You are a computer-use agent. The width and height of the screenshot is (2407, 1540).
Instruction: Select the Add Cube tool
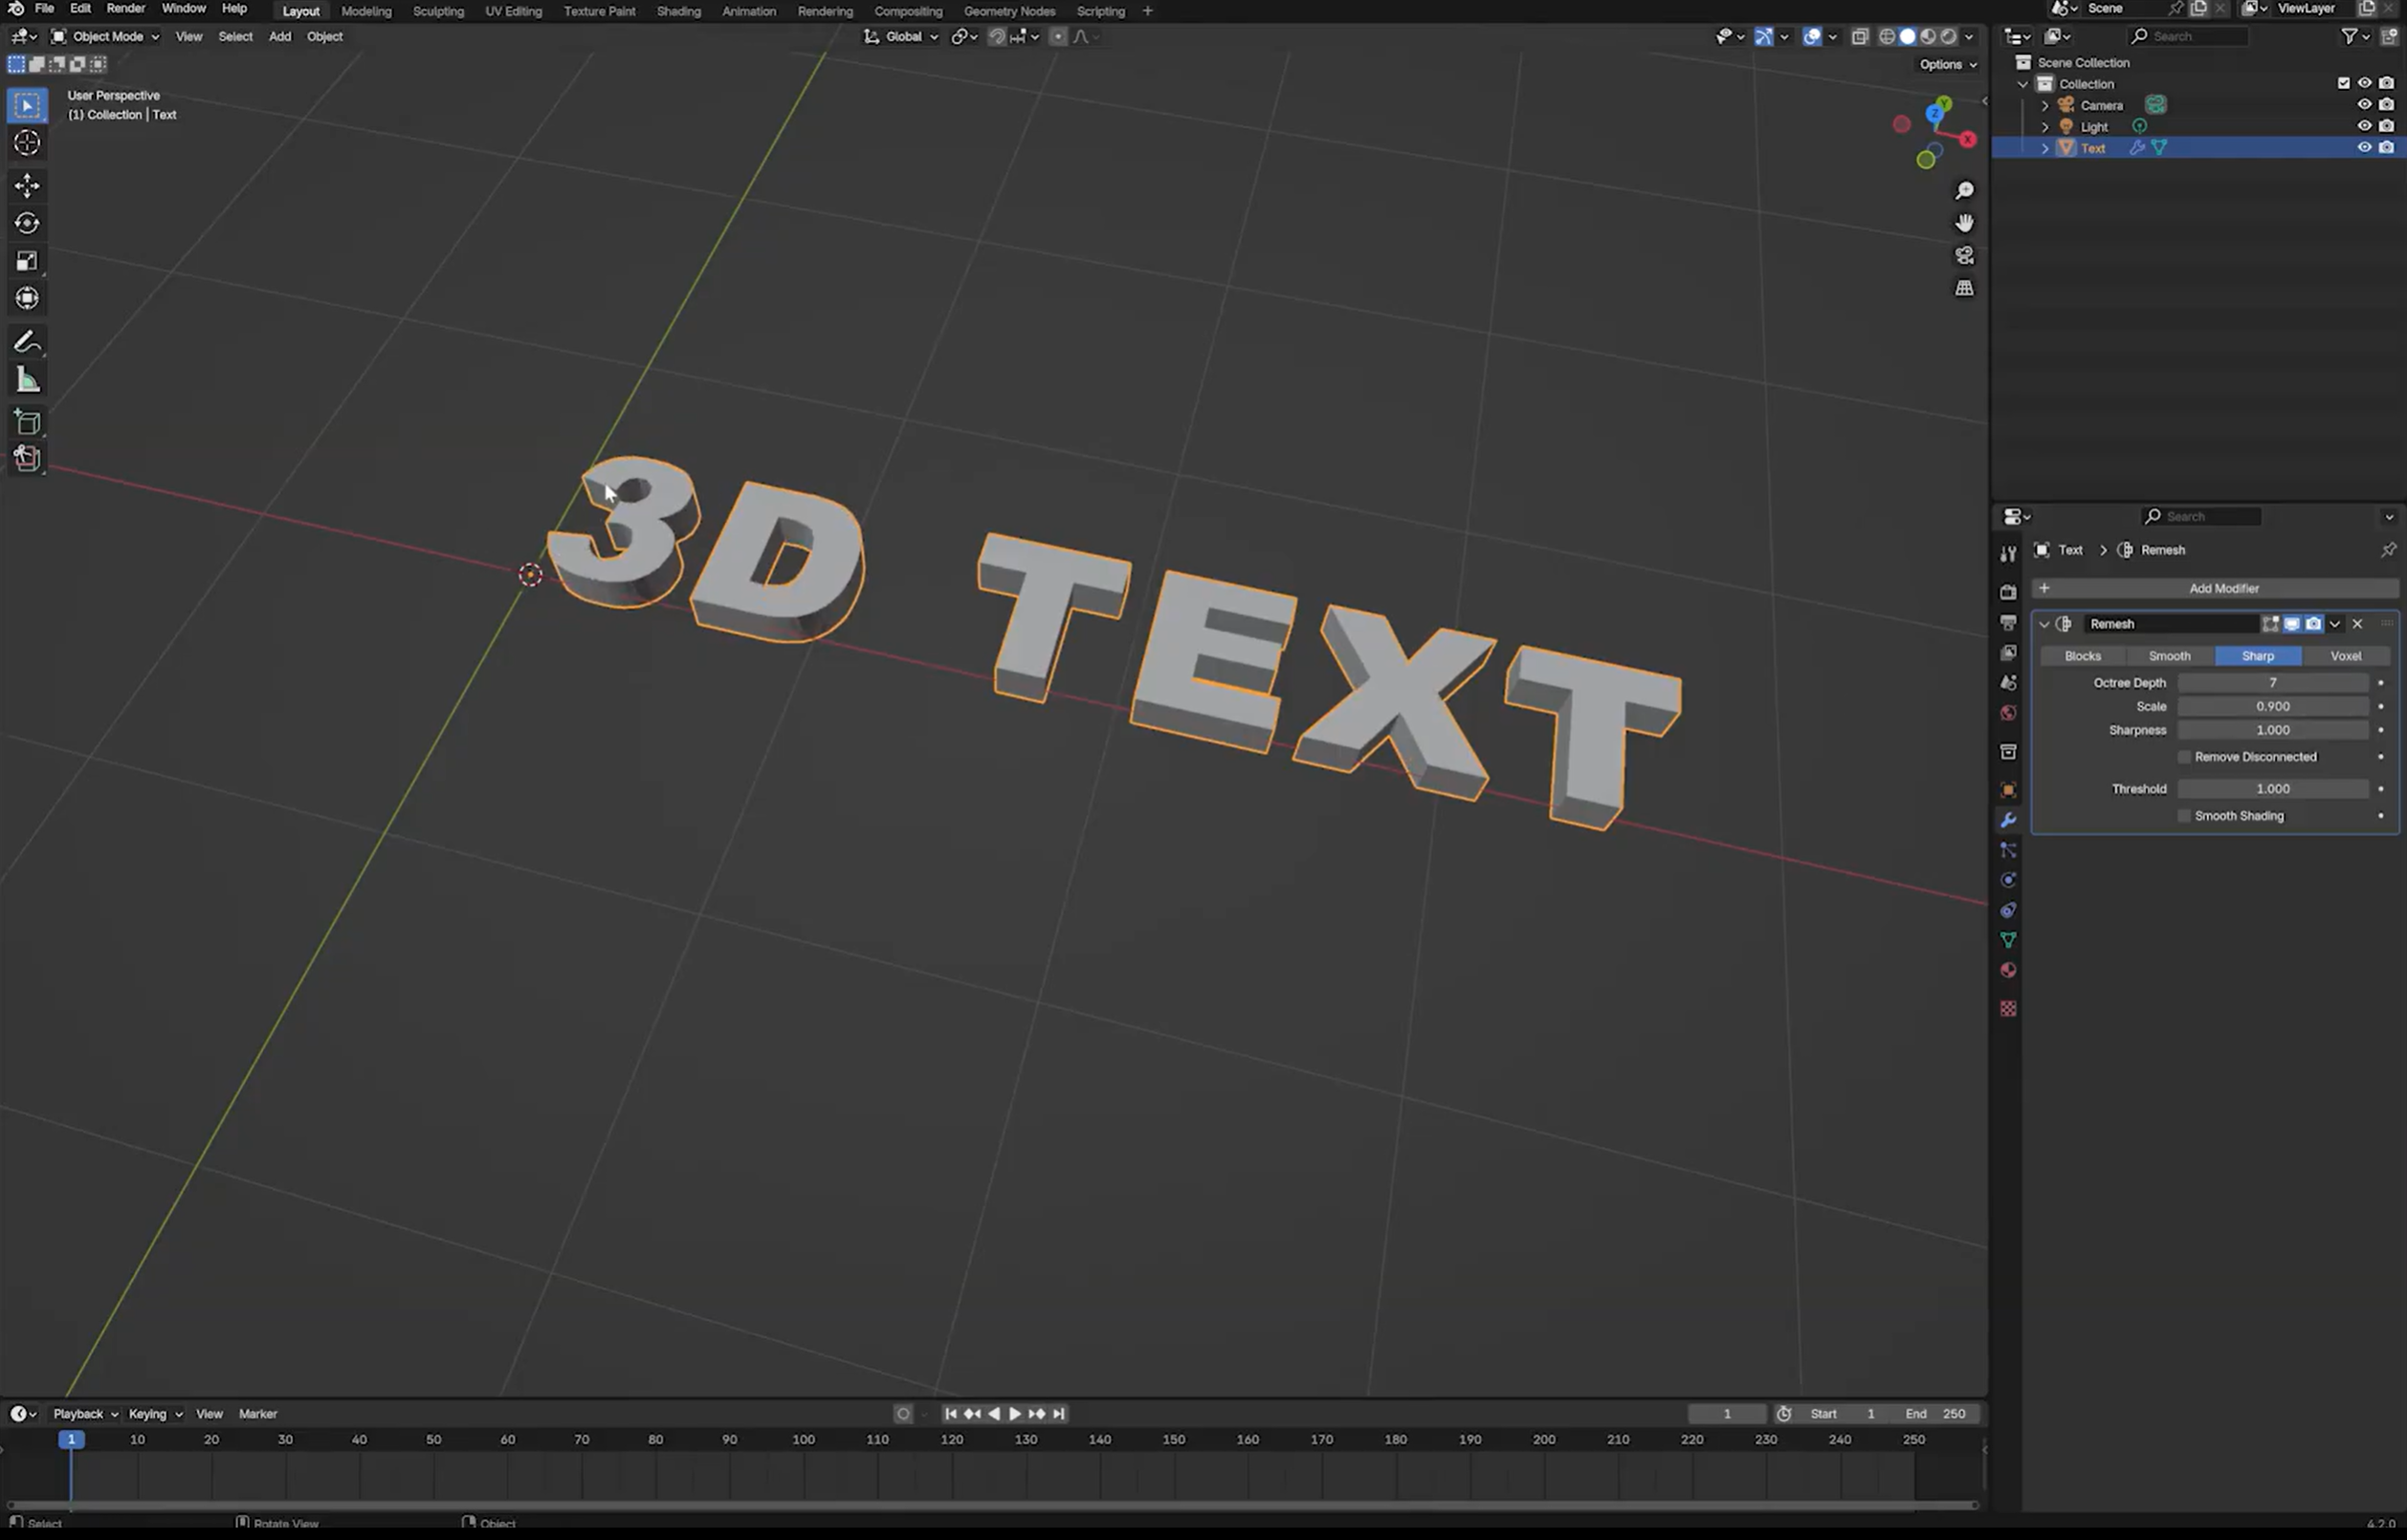click(x=27, y=423)
